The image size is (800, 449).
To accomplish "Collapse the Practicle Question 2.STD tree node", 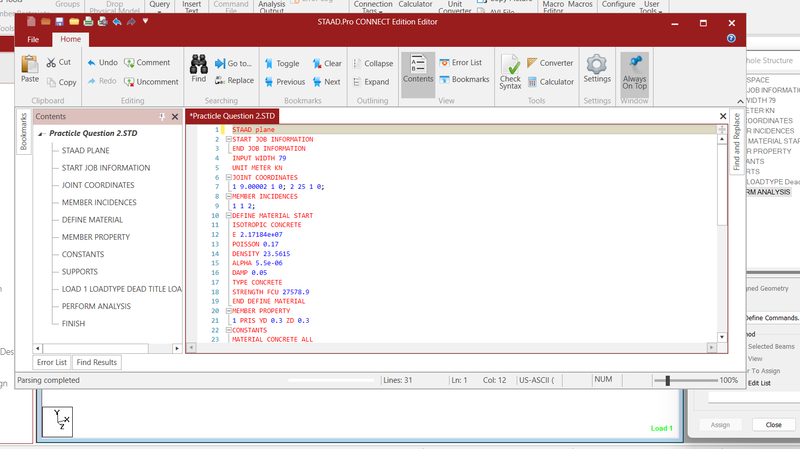I will coord(41,134).
